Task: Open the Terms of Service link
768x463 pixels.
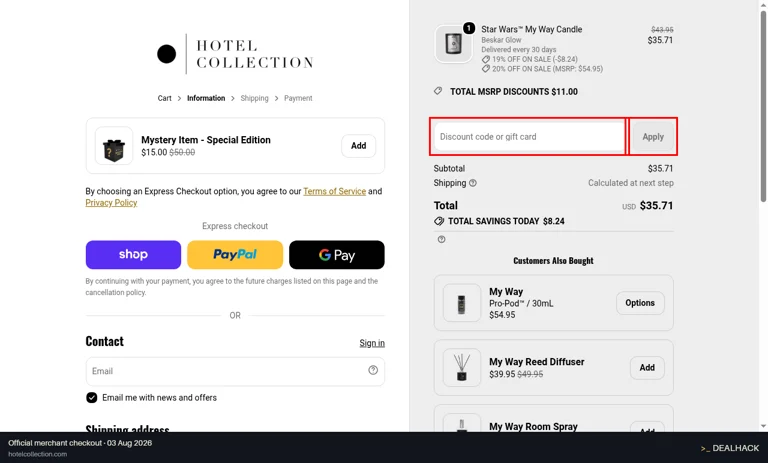Action: pos(335,191)
